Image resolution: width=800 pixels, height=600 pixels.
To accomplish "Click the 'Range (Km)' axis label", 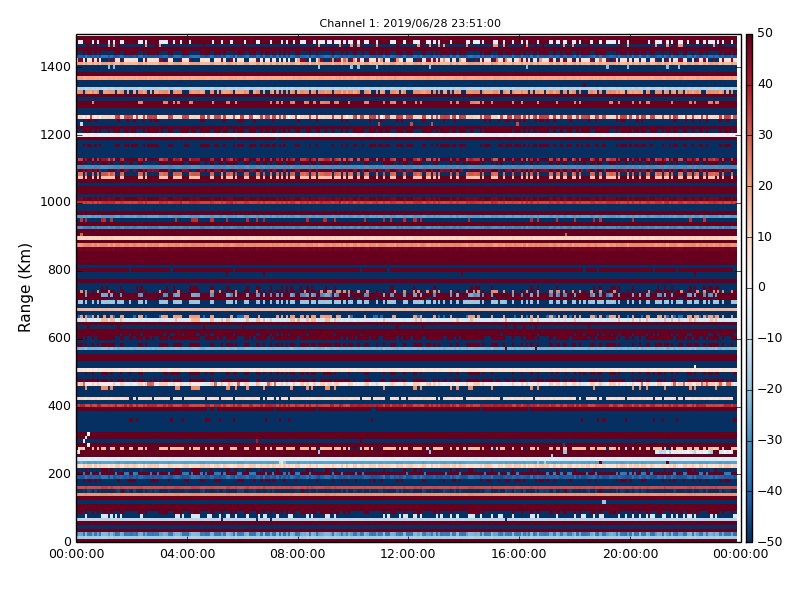I will point(24,288).
